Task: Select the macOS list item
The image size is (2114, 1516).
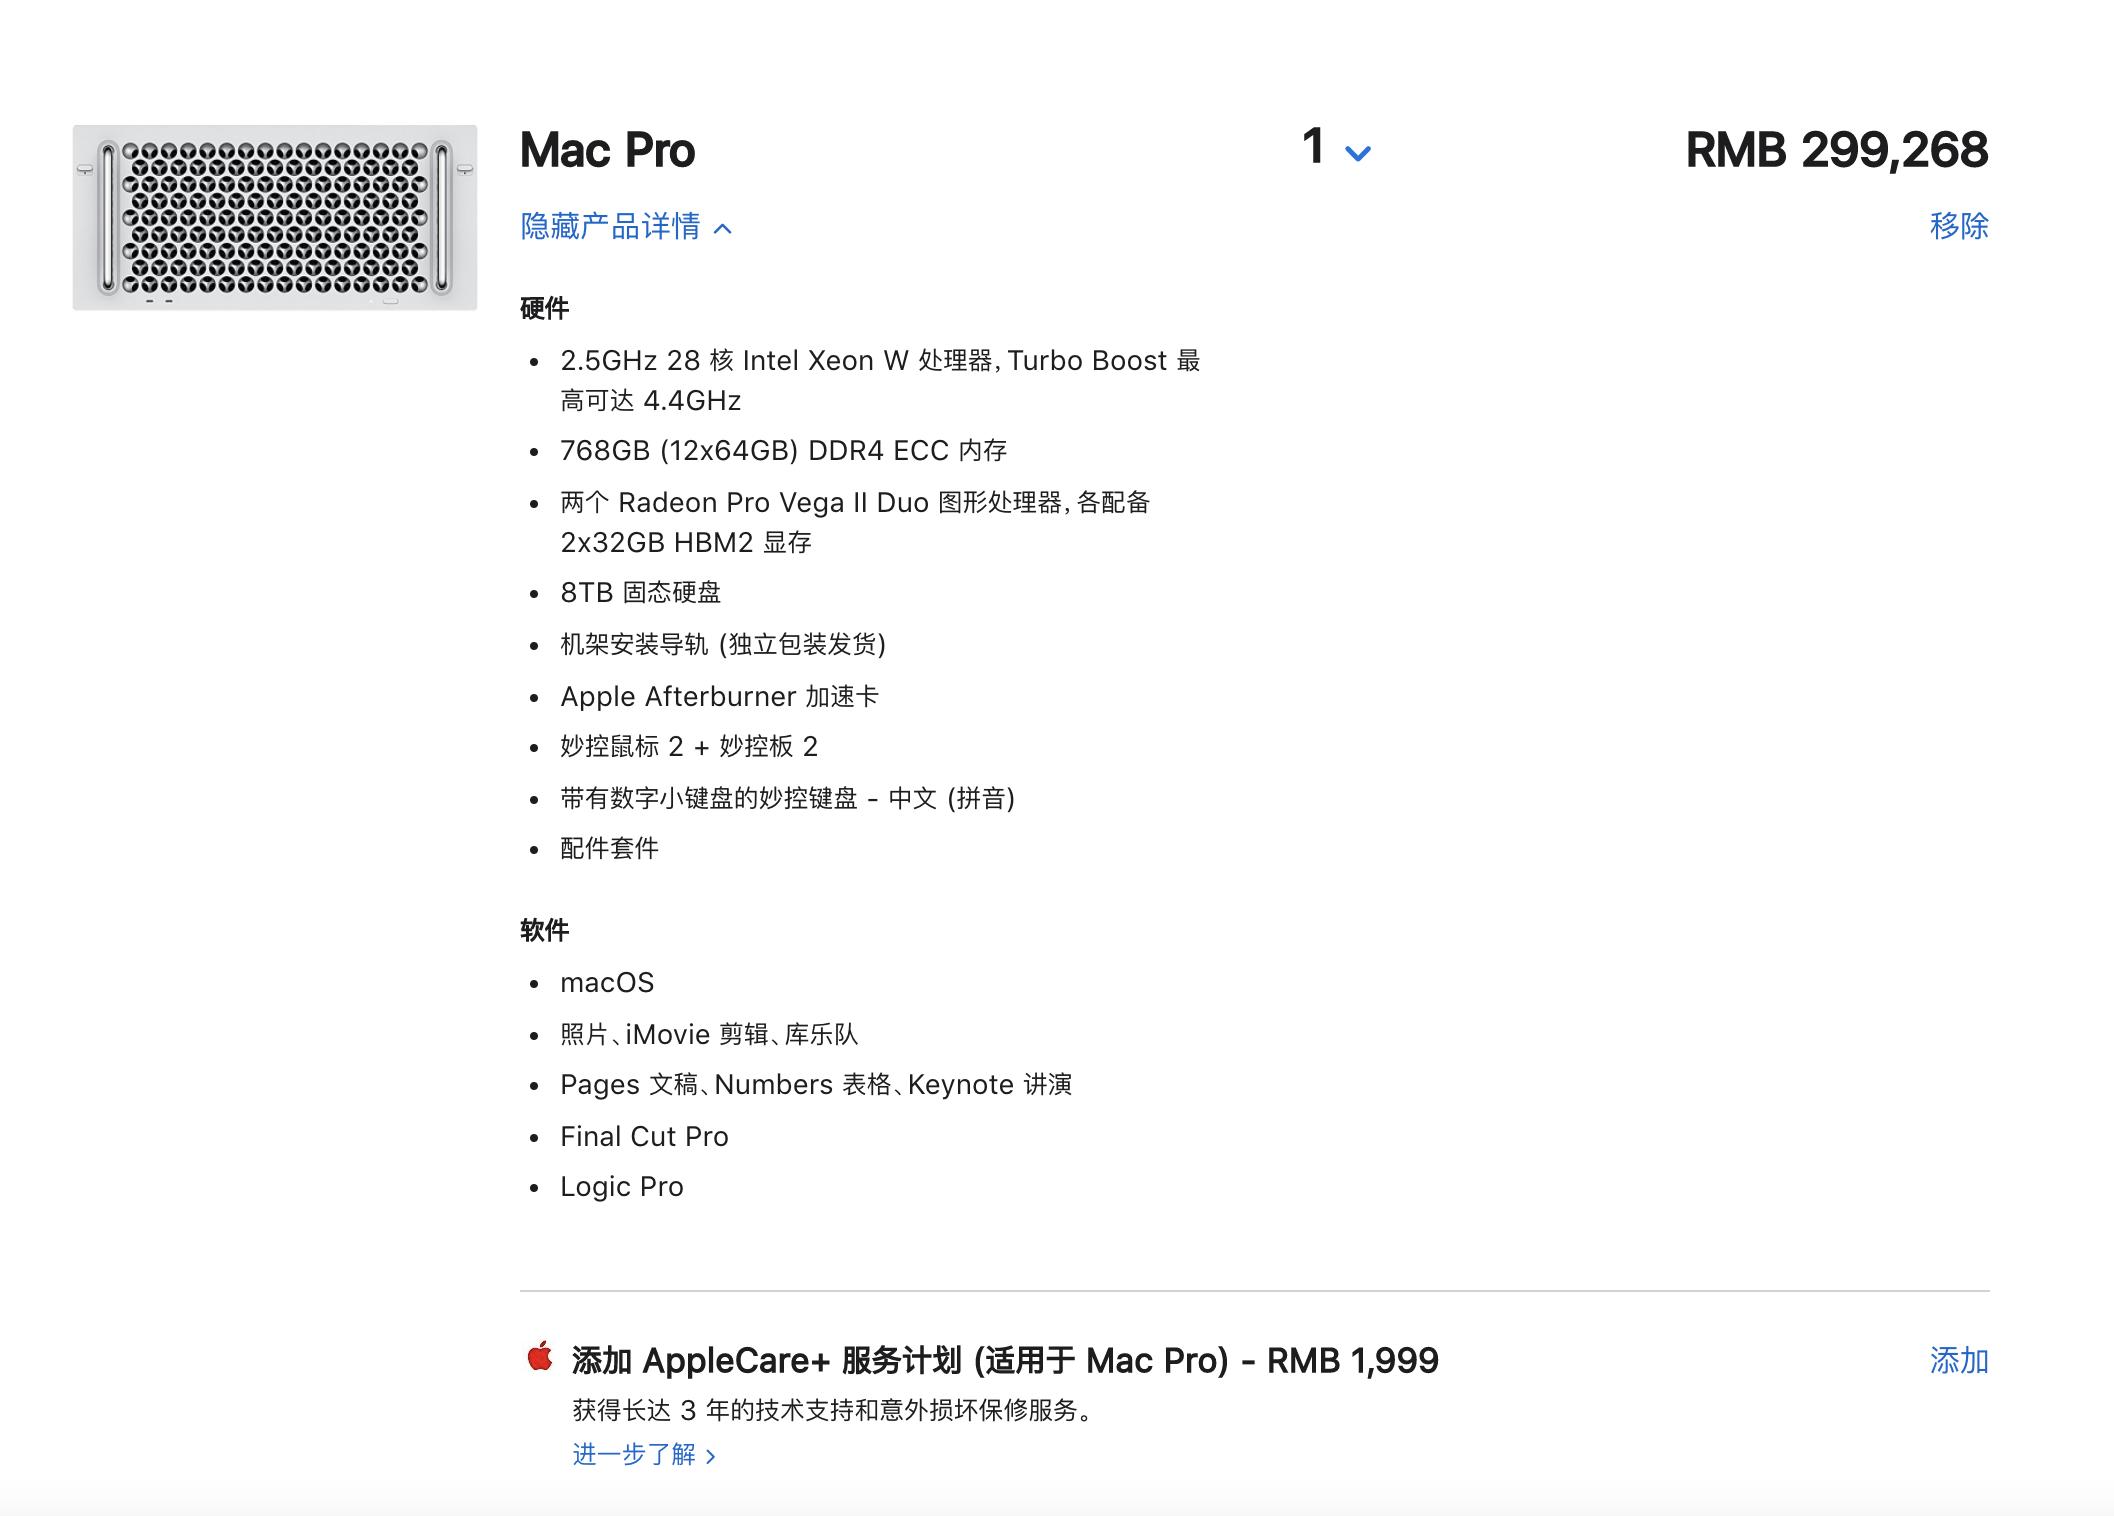Action: coord(607,982)
